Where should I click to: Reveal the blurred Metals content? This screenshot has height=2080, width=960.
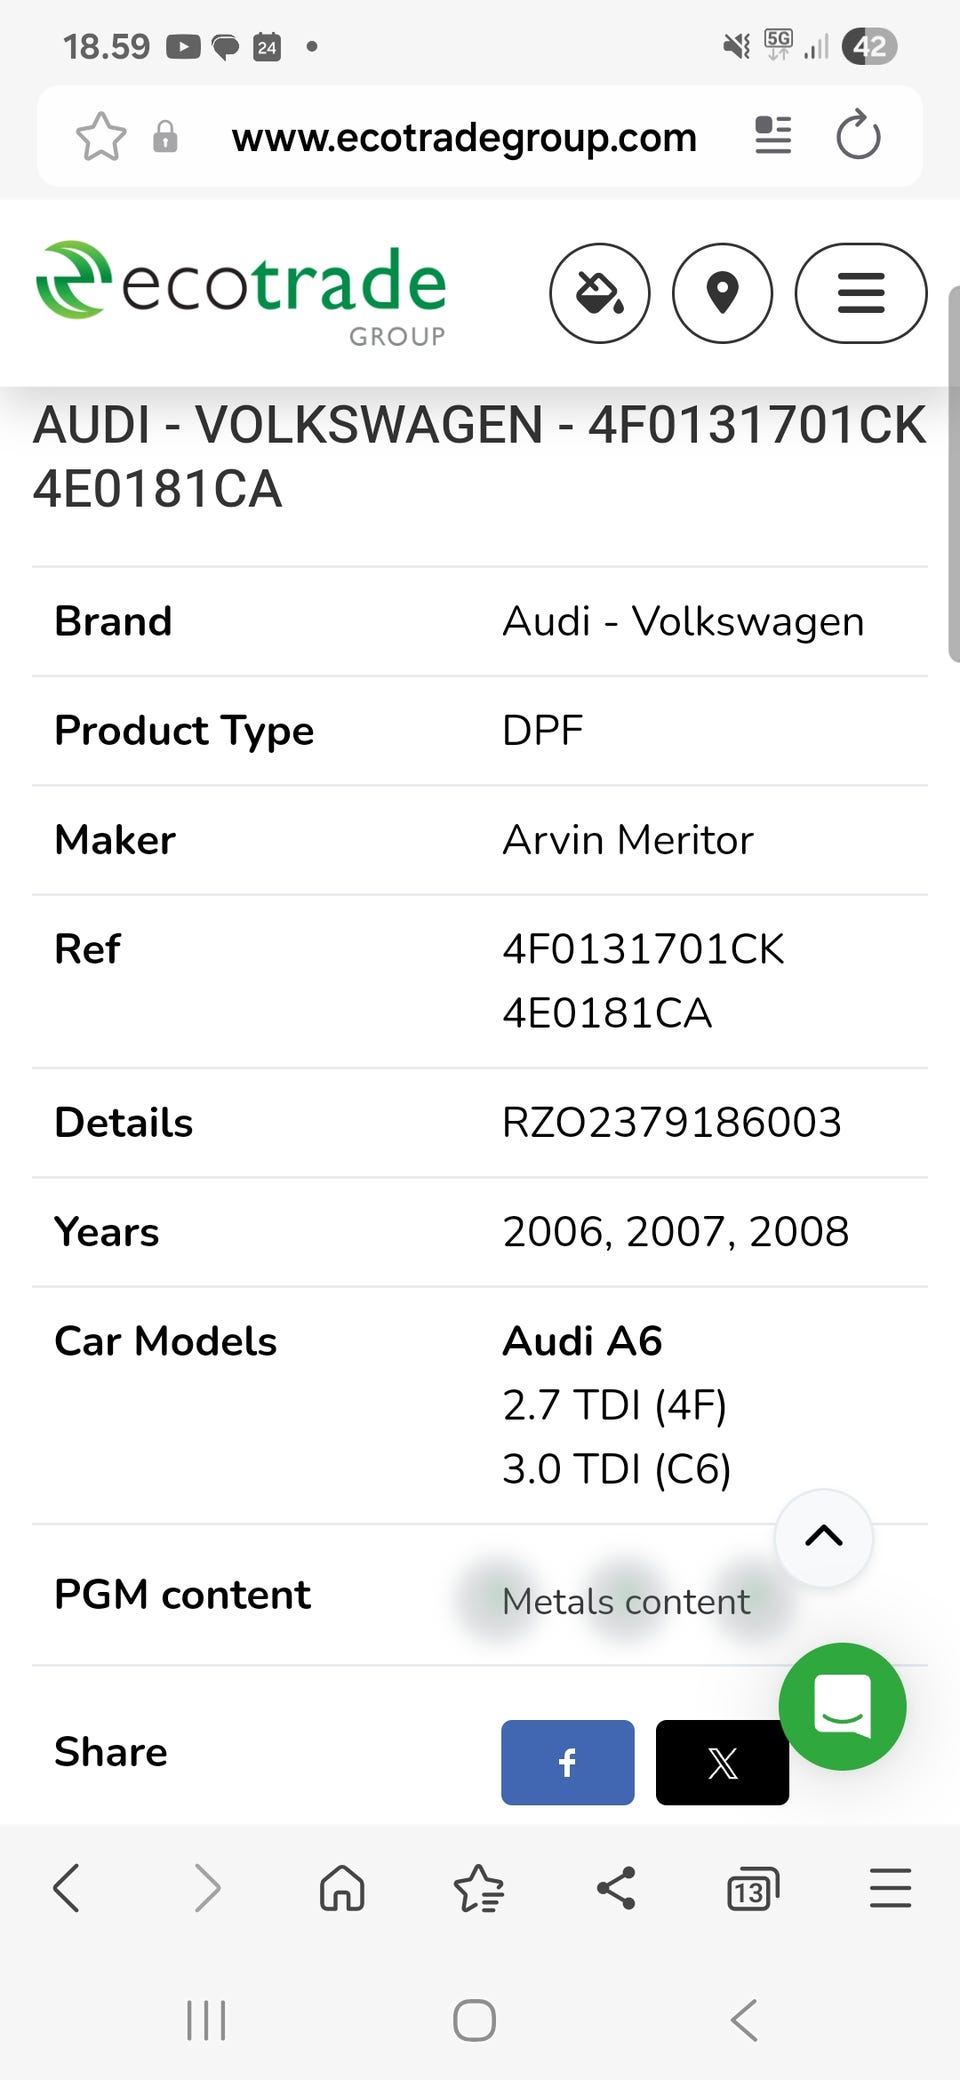pyautogui.click(x=625, y=1601)
